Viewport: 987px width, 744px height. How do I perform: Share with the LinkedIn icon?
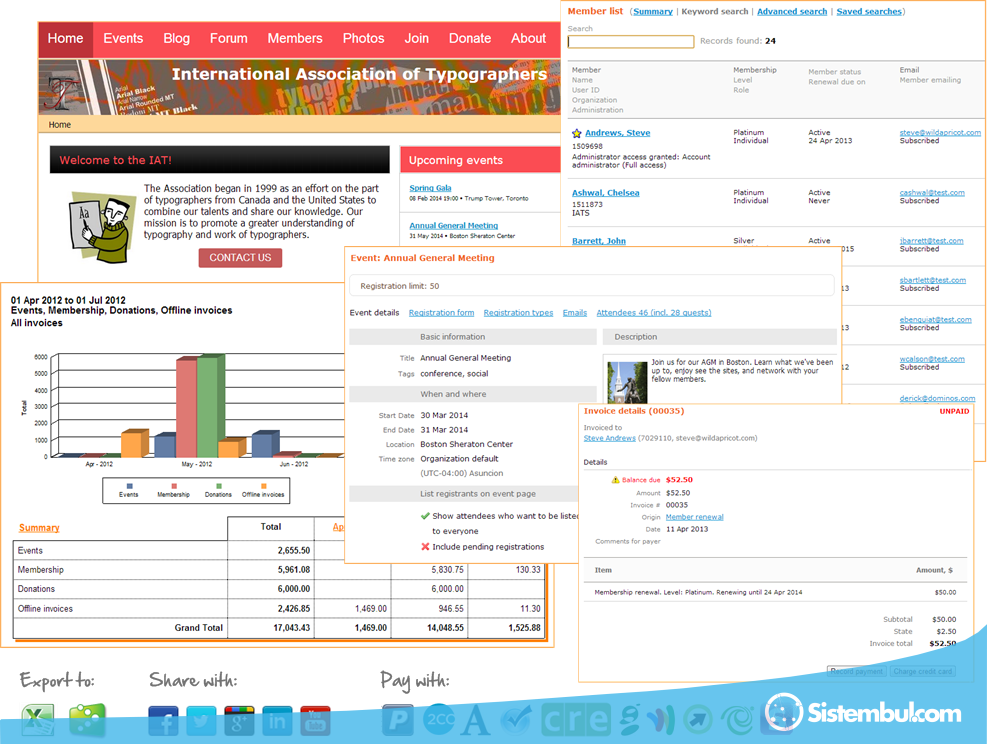point(277,721)
